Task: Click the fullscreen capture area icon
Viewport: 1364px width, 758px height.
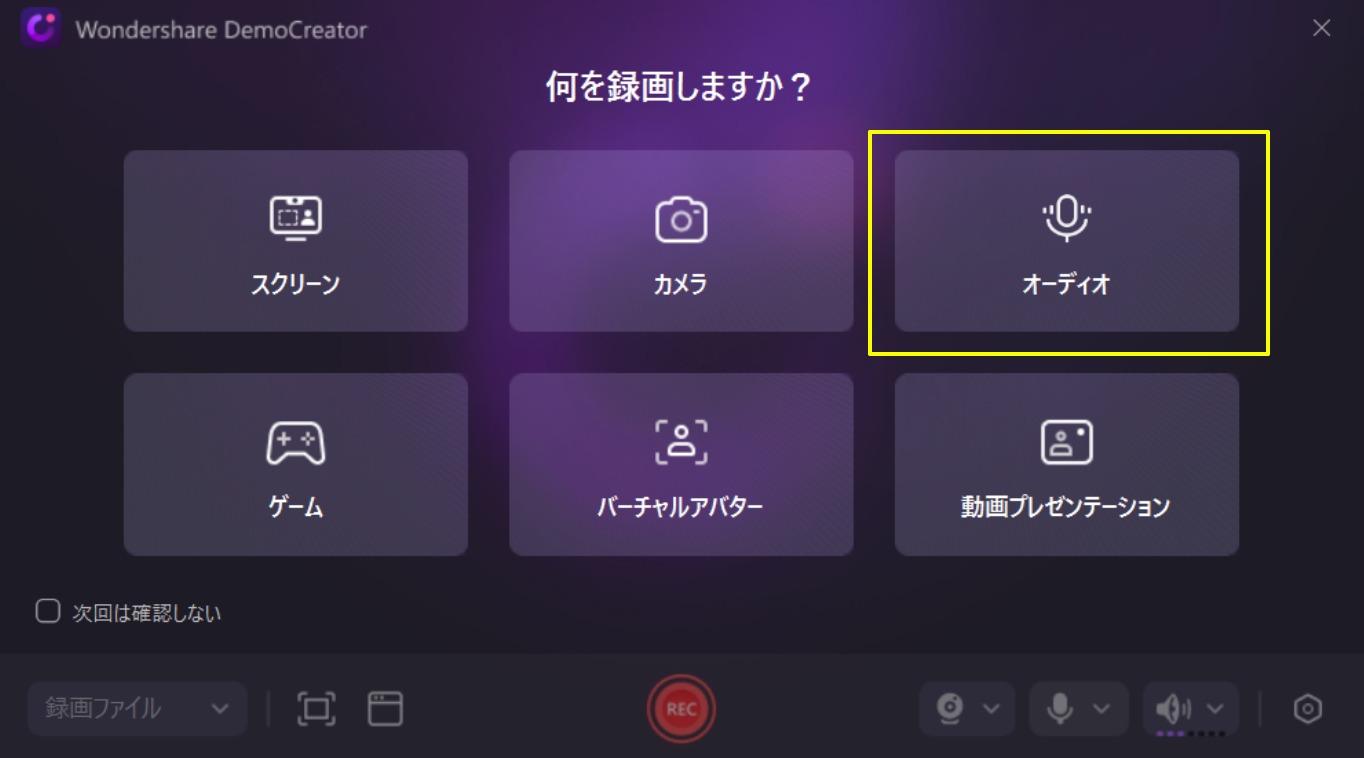Action: click(317, 709)
